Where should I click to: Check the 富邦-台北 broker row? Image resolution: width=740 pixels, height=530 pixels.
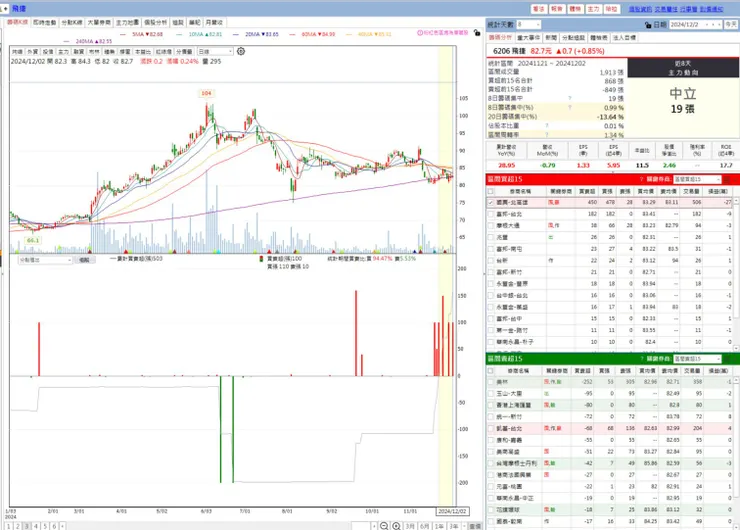pyautogui.click(x=491, y=214)
